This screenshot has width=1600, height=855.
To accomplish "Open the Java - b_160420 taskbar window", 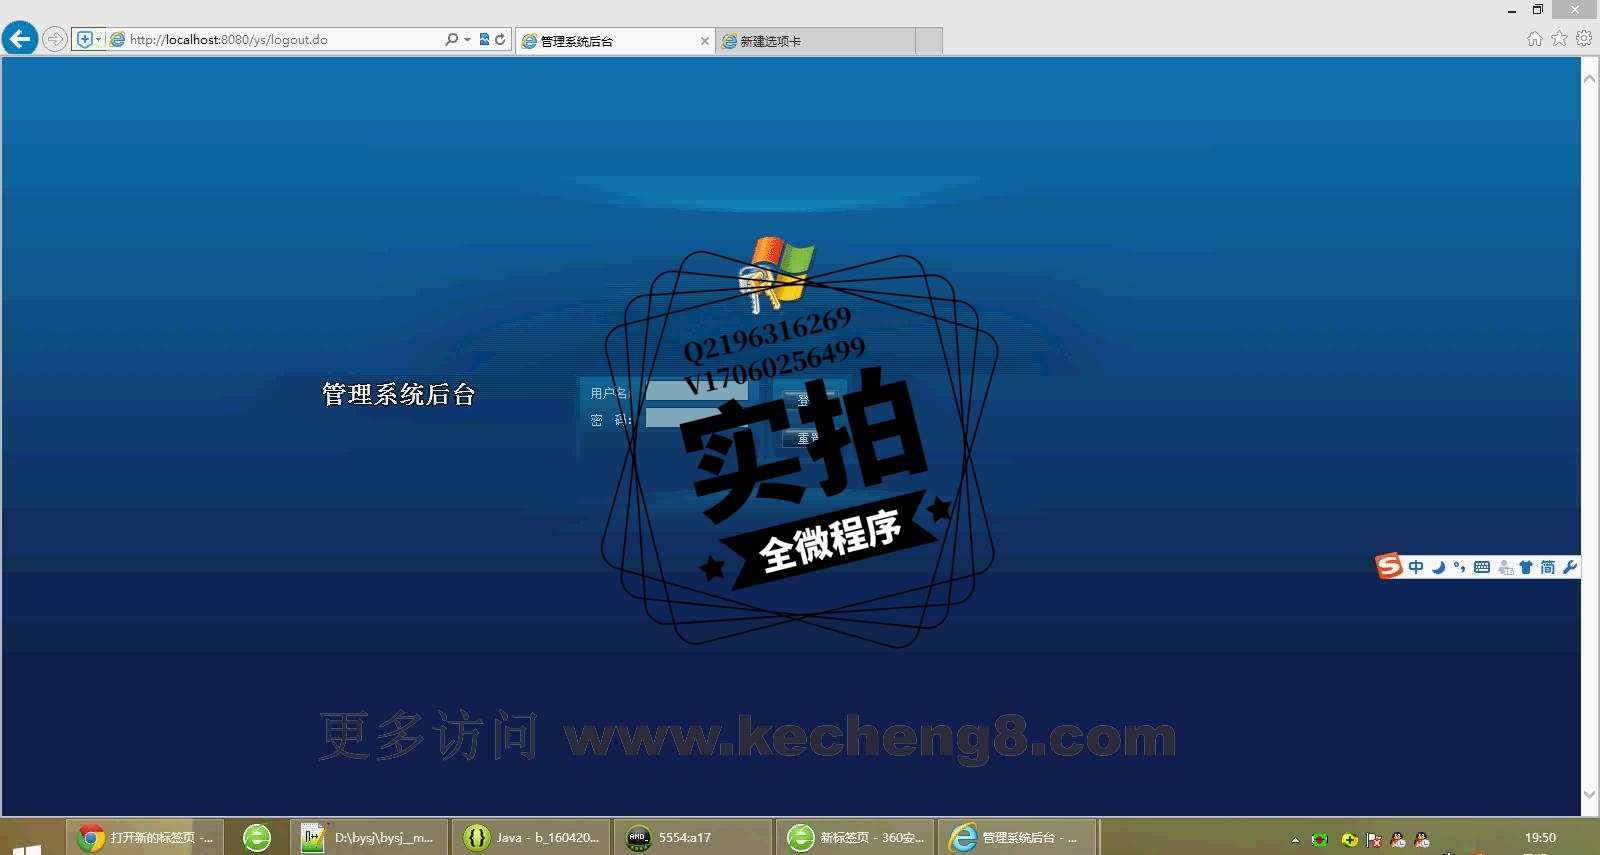I will point(531,837).
